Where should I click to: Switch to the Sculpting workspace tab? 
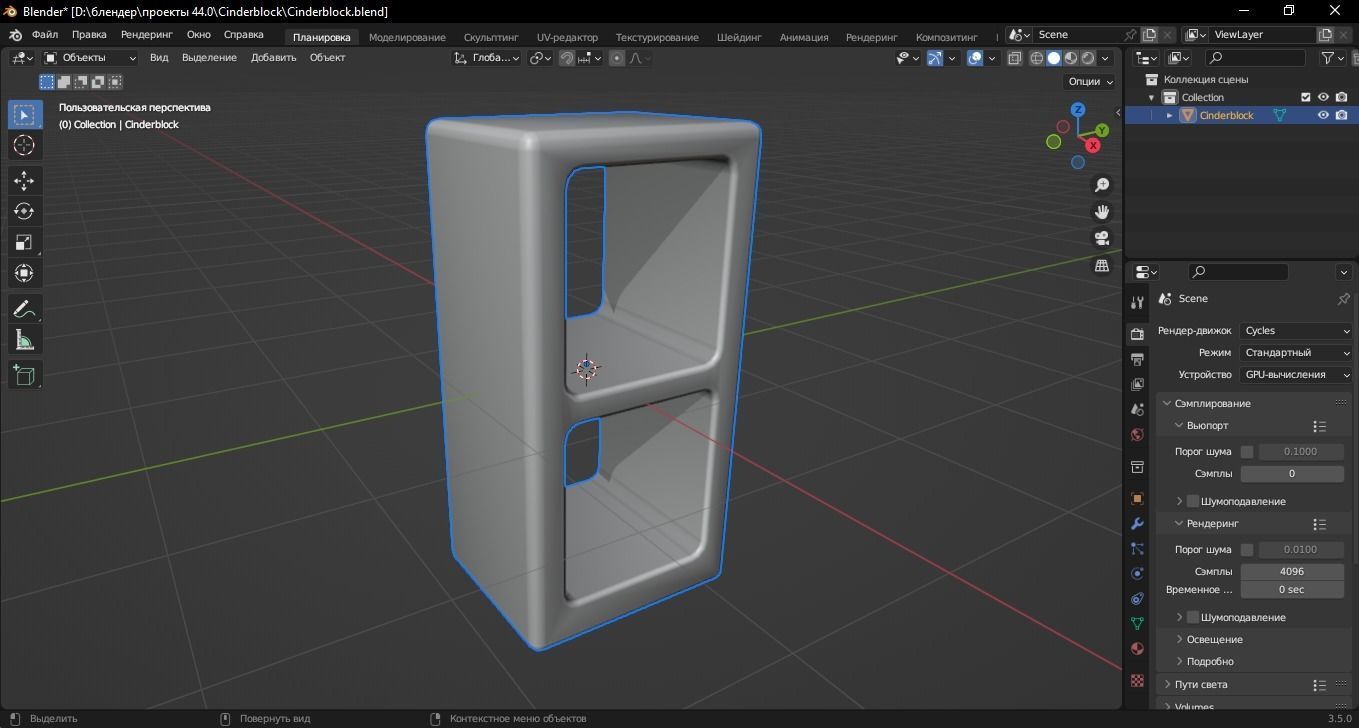(491, 37)
